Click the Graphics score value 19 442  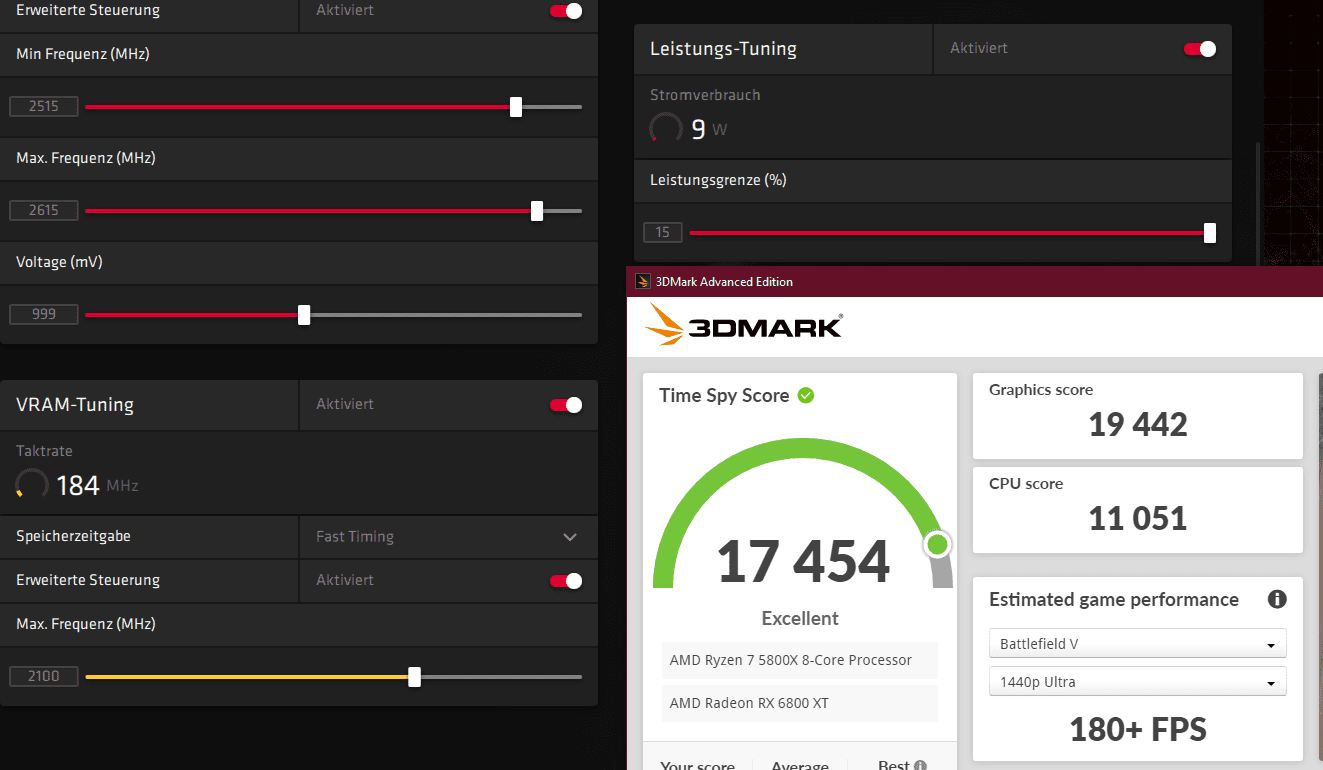(1138, 424)
